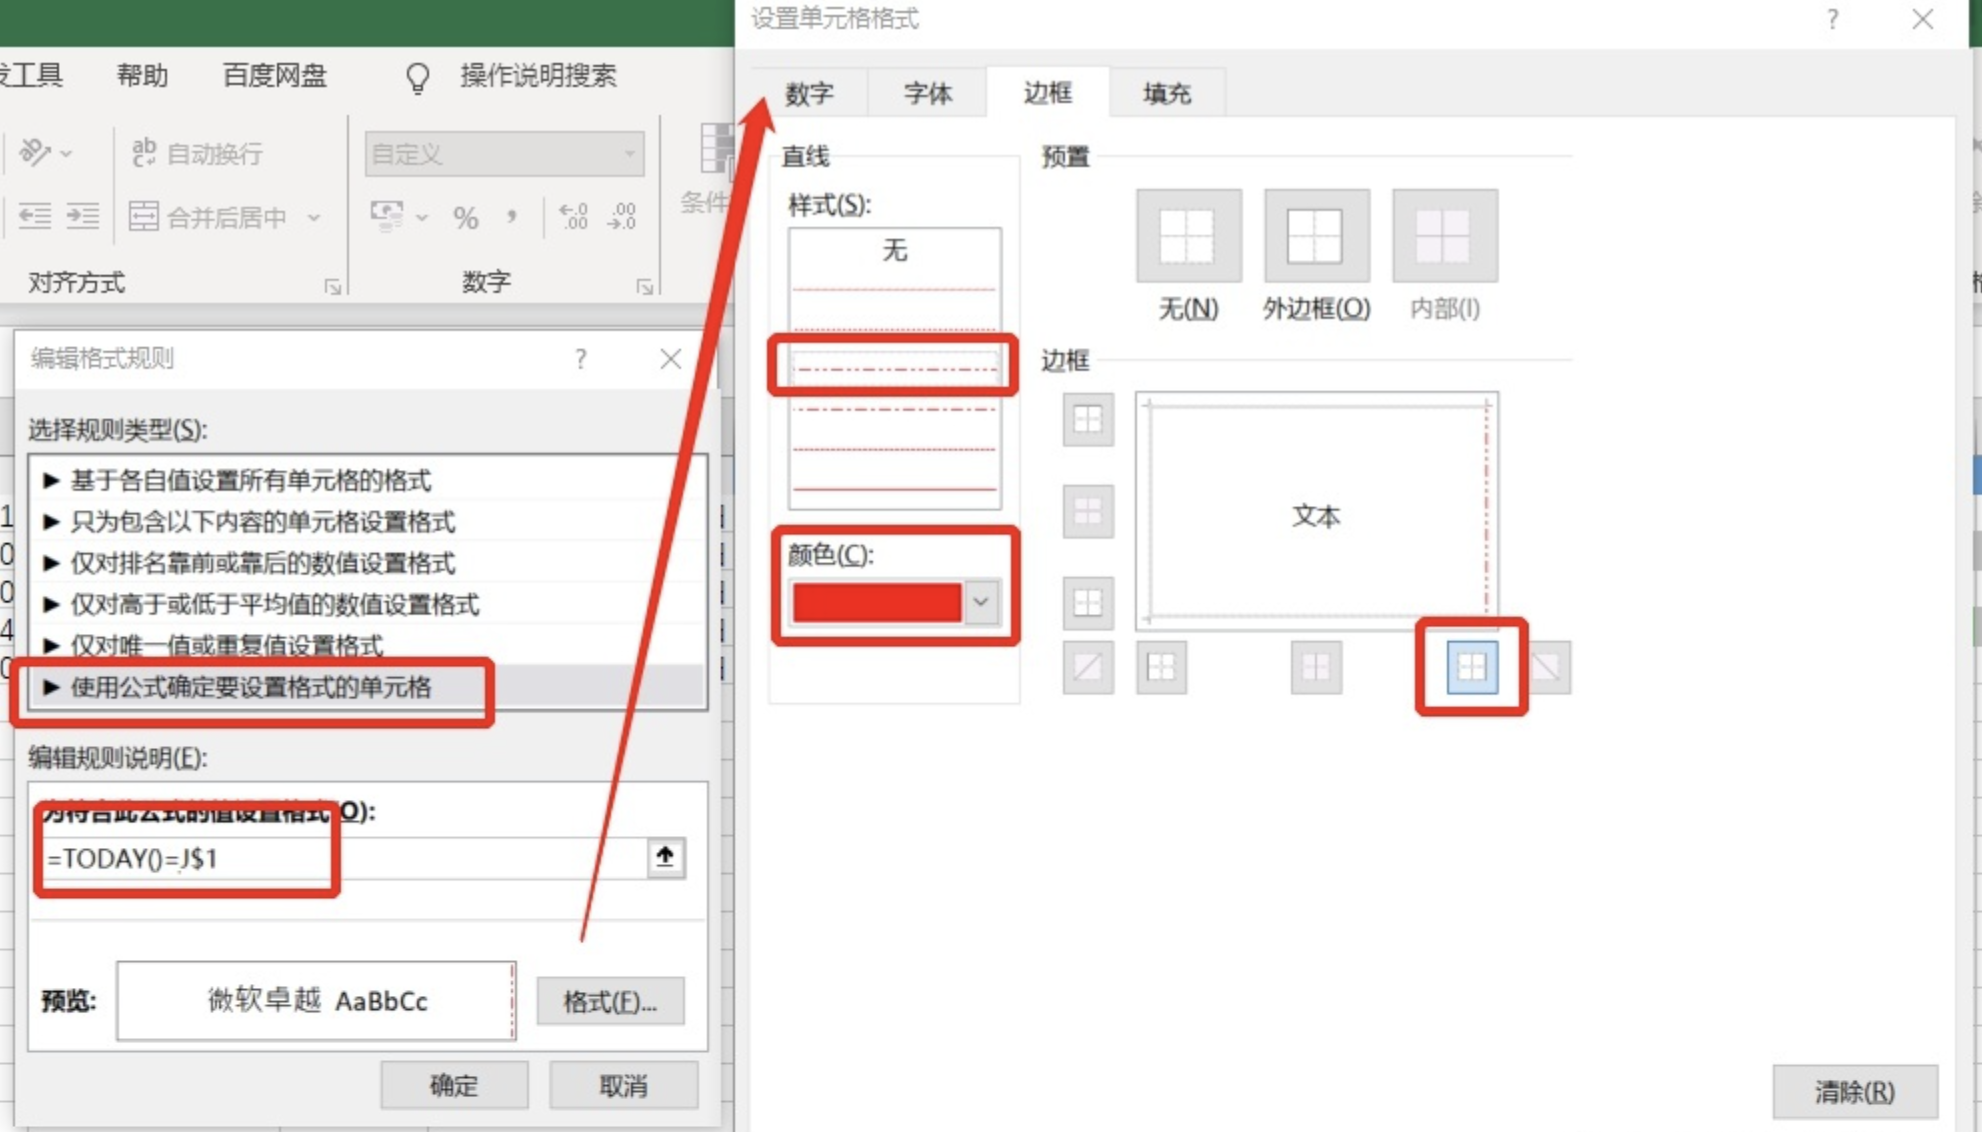Select the None border preset icon
This screenshot has width=1982, height=1132.
coord(1188,236)
